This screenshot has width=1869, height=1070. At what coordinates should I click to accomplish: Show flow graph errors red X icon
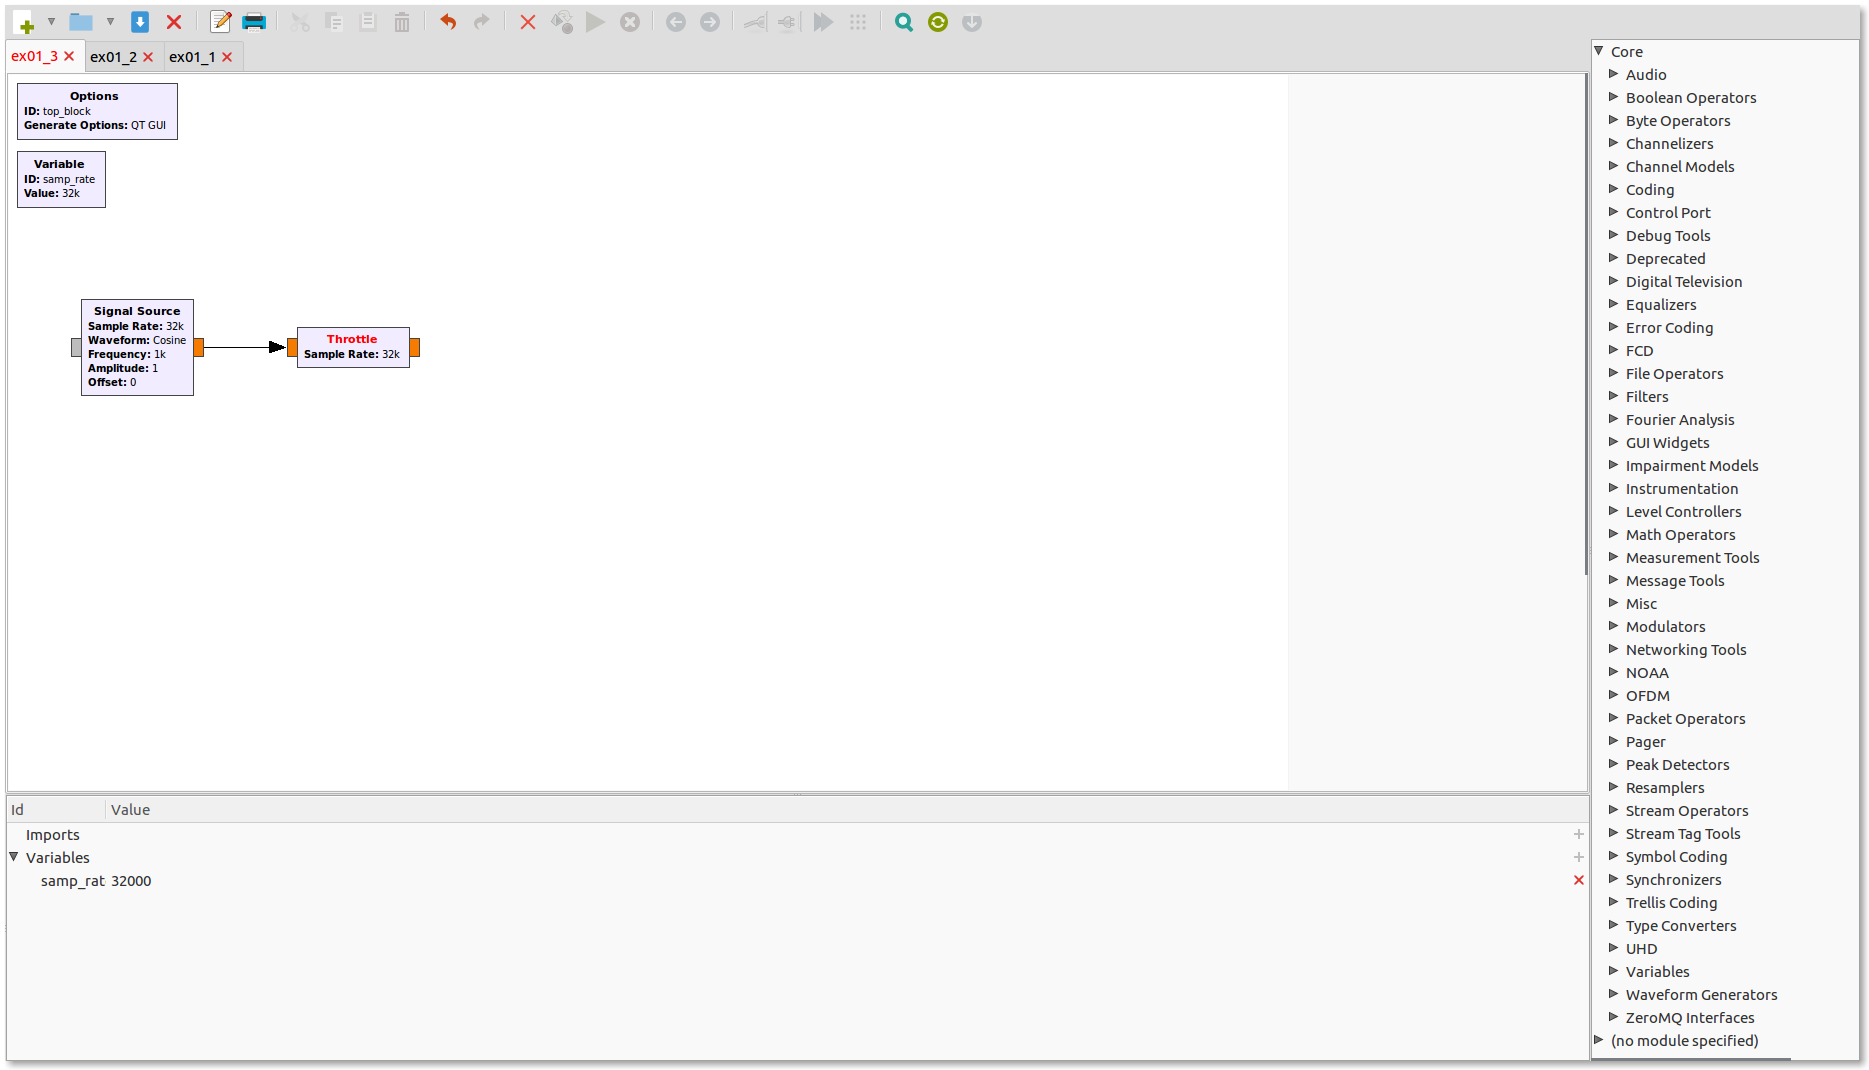[x=528, y=22]
